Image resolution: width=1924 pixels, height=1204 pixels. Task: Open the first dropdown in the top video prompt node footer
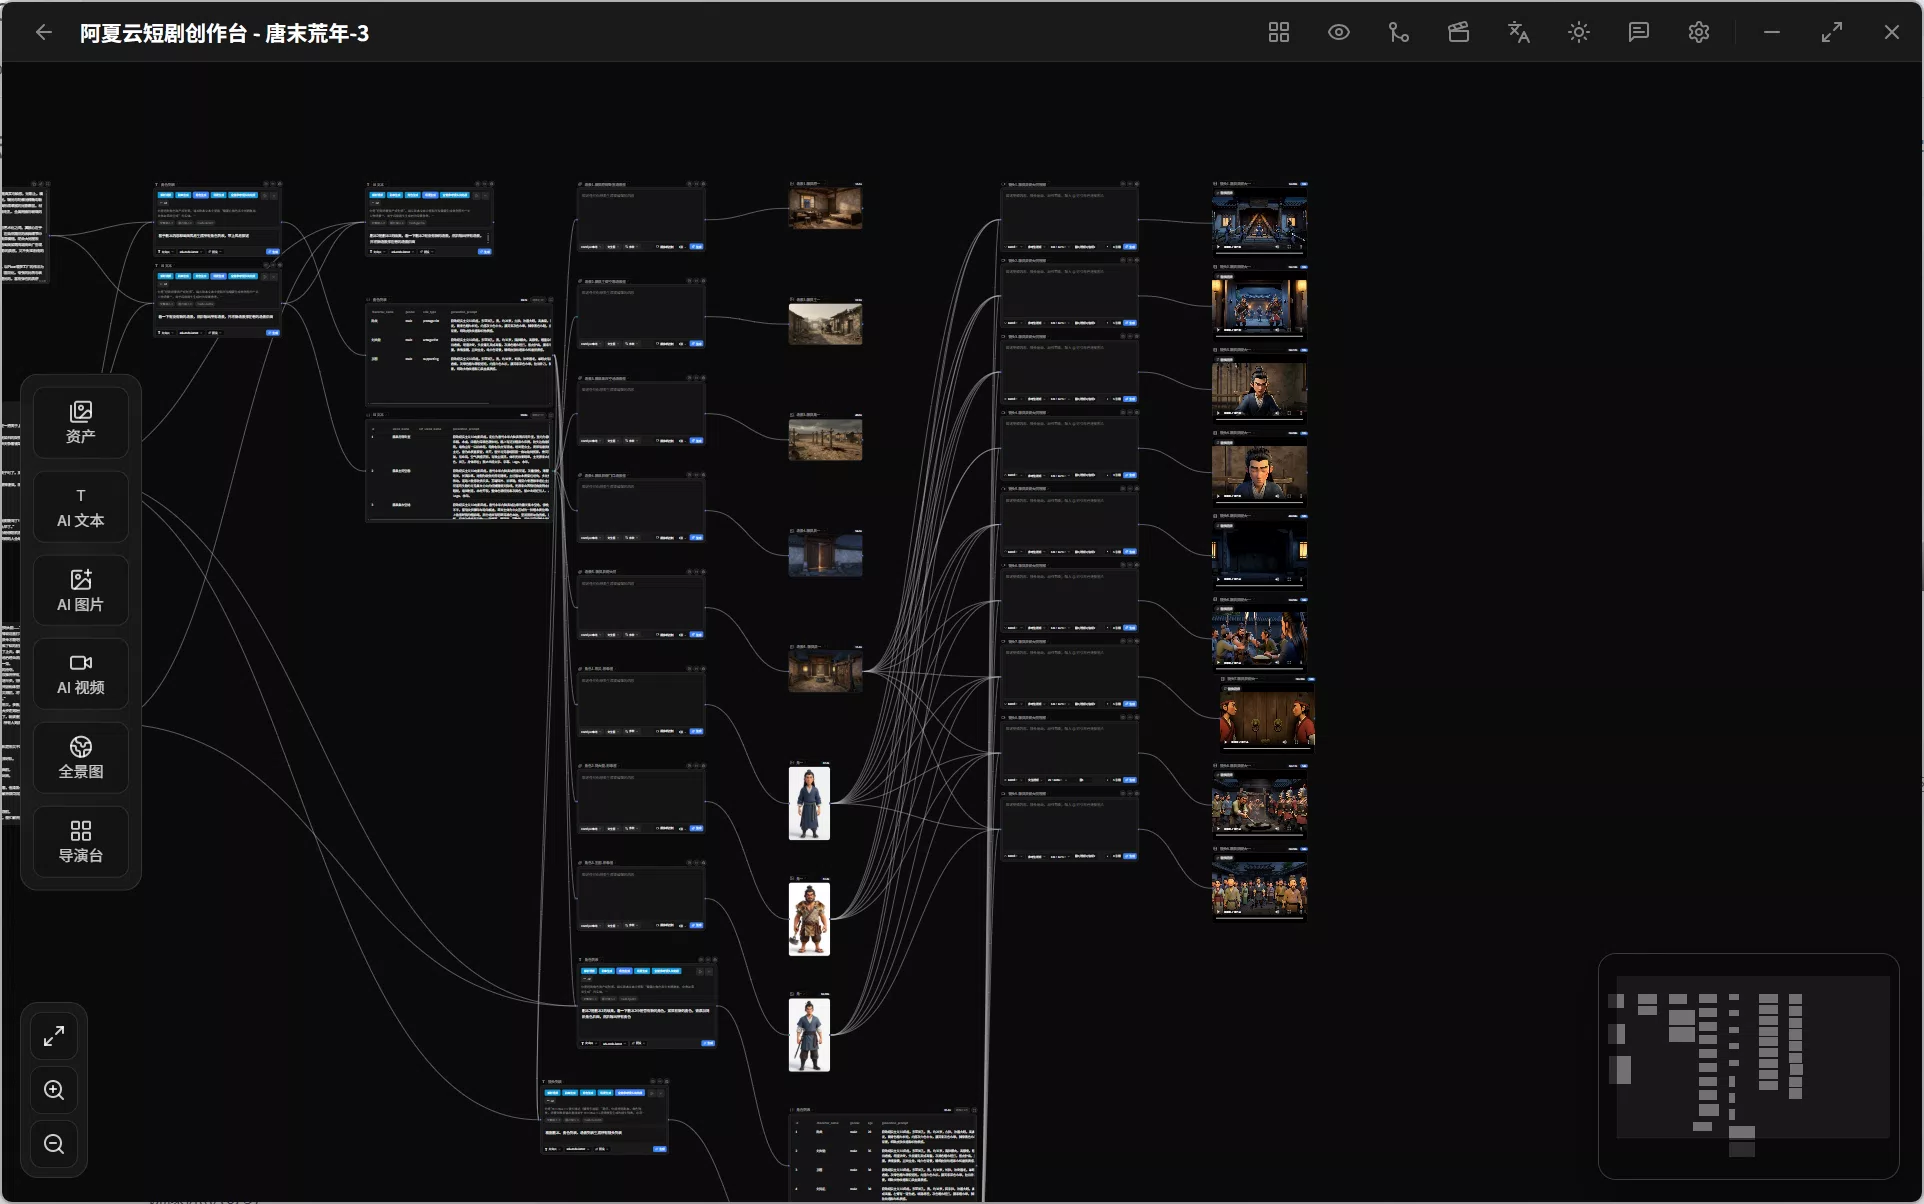[x=1012, y=246]
